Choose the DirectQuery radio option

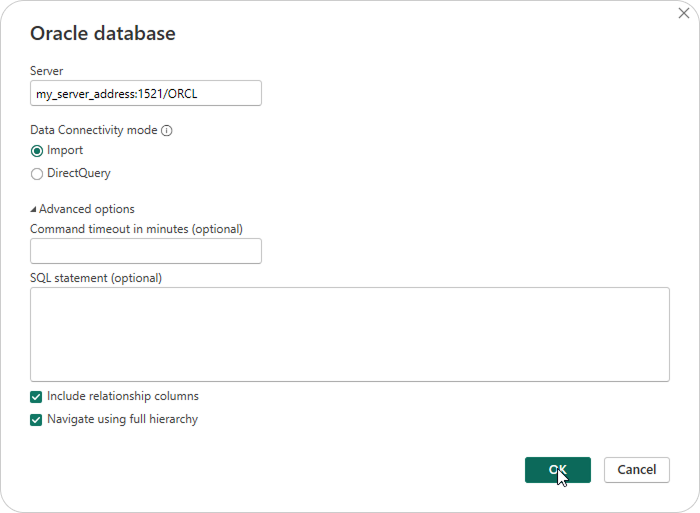pos(37,174)
